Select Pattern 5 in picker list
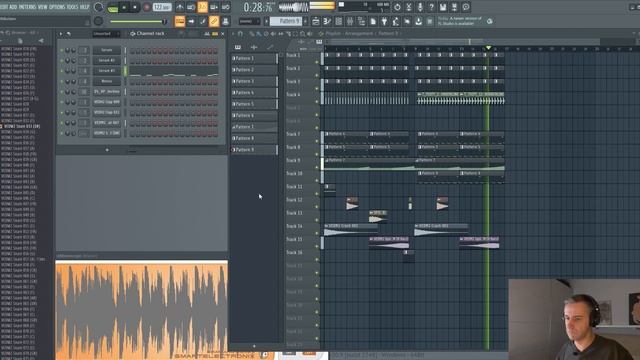 pyautogui.click(x=254, y=104)
